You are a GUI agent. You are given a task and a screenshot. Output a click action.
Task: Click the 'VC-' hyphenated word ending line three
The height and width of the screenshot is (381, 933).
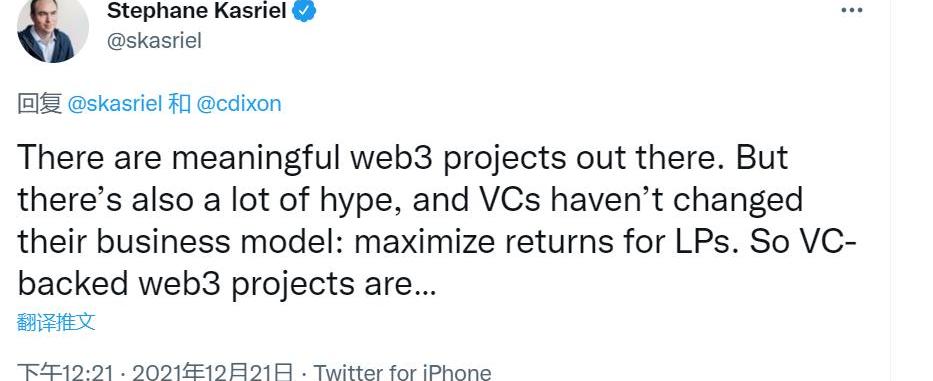(x=826, y=242)
